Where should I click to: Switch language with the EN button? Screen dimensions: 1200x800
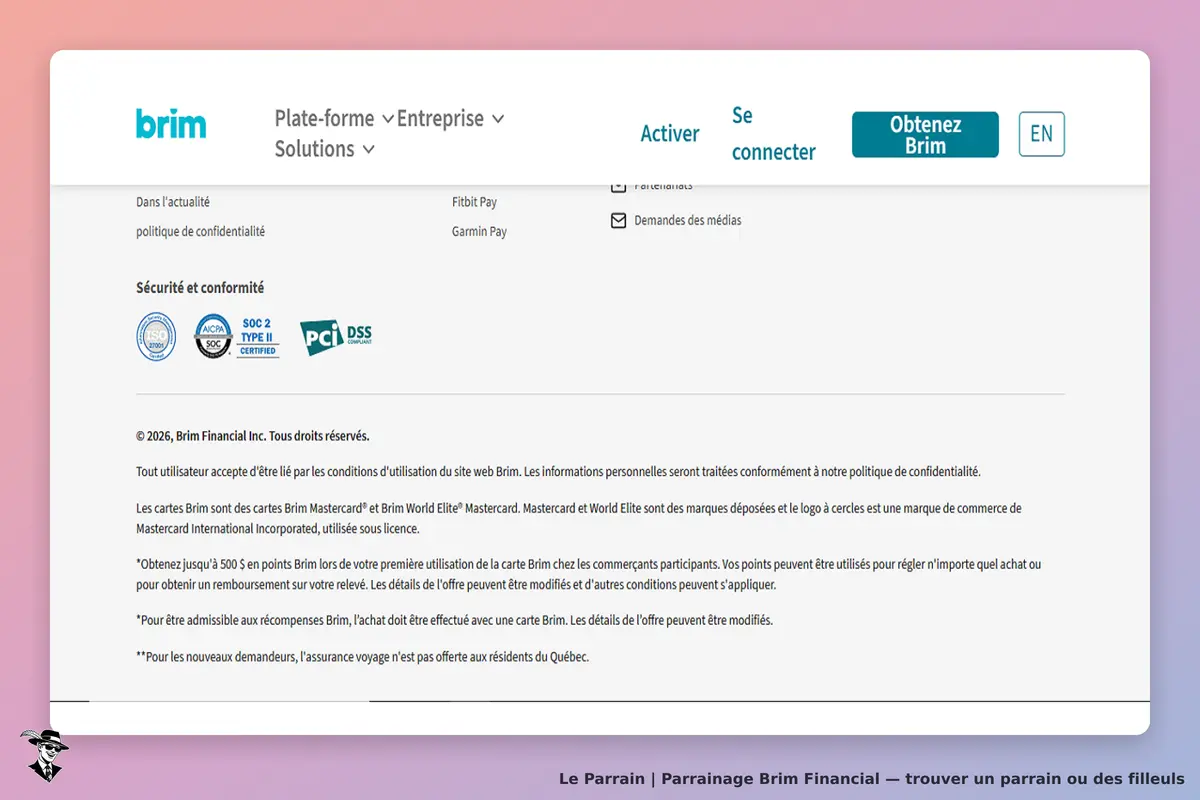click(1042, 134)
